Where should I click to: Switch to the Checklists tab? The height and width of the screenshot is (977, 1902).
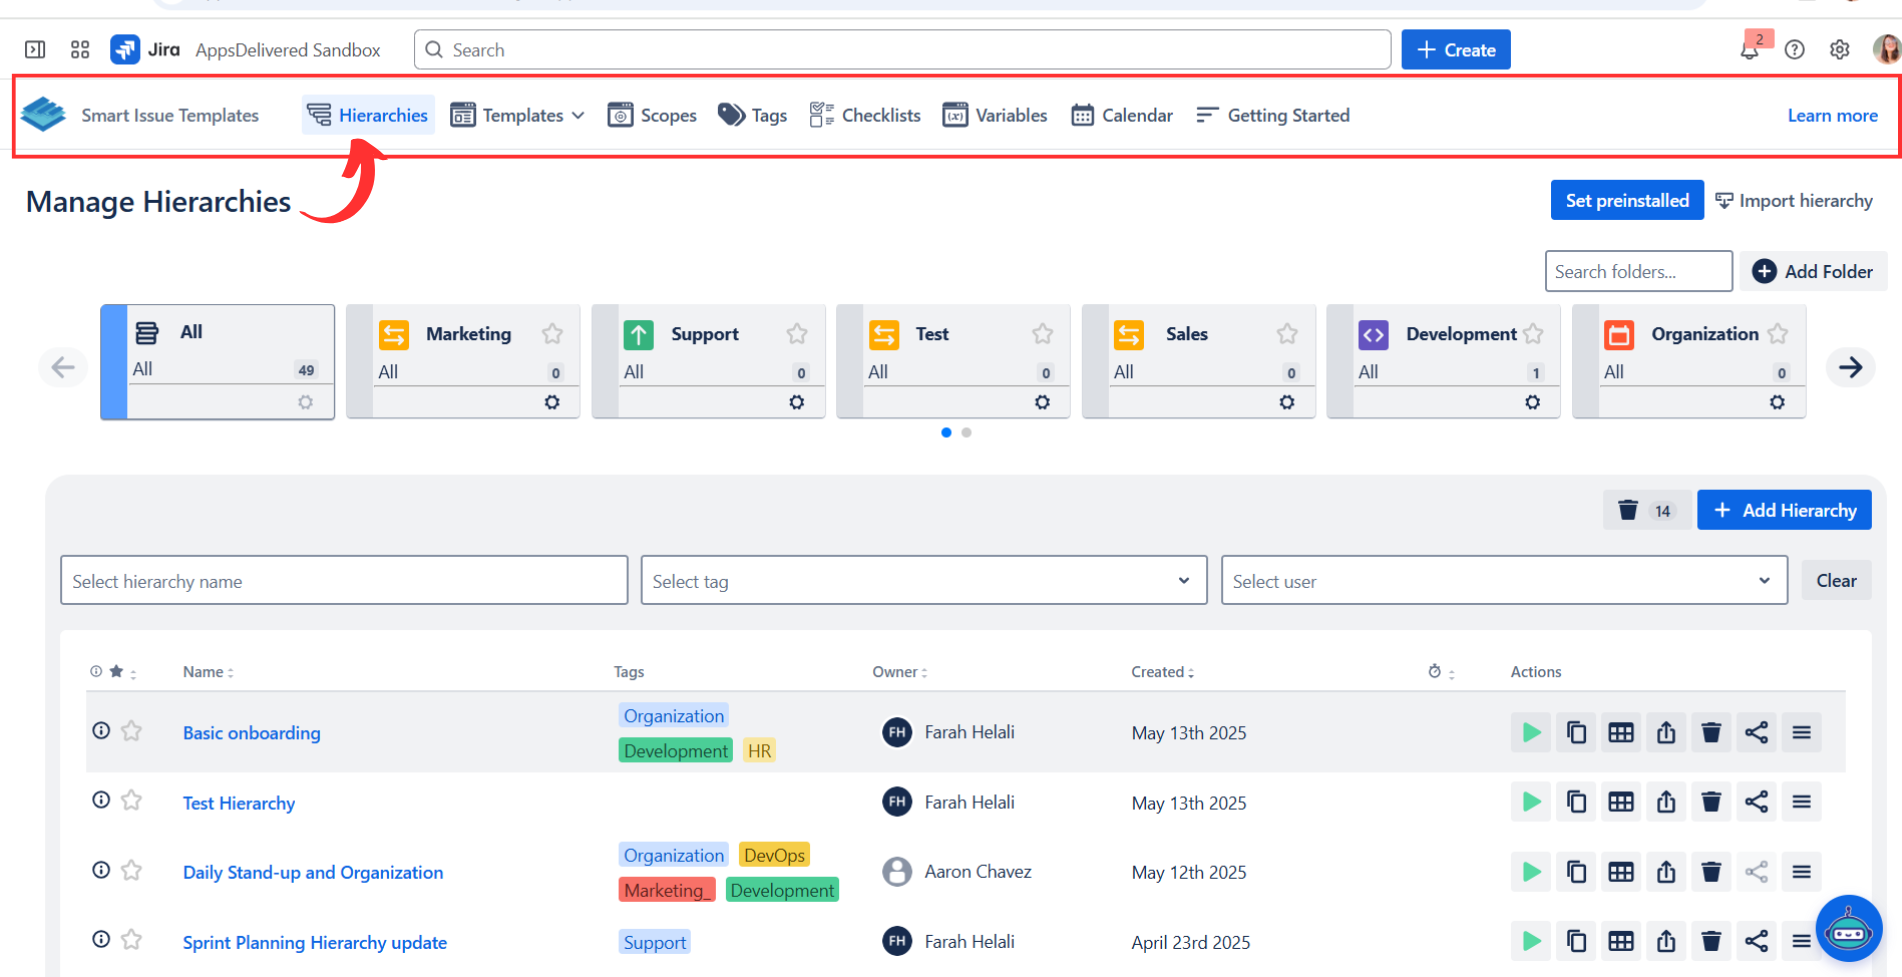(865, 116)
